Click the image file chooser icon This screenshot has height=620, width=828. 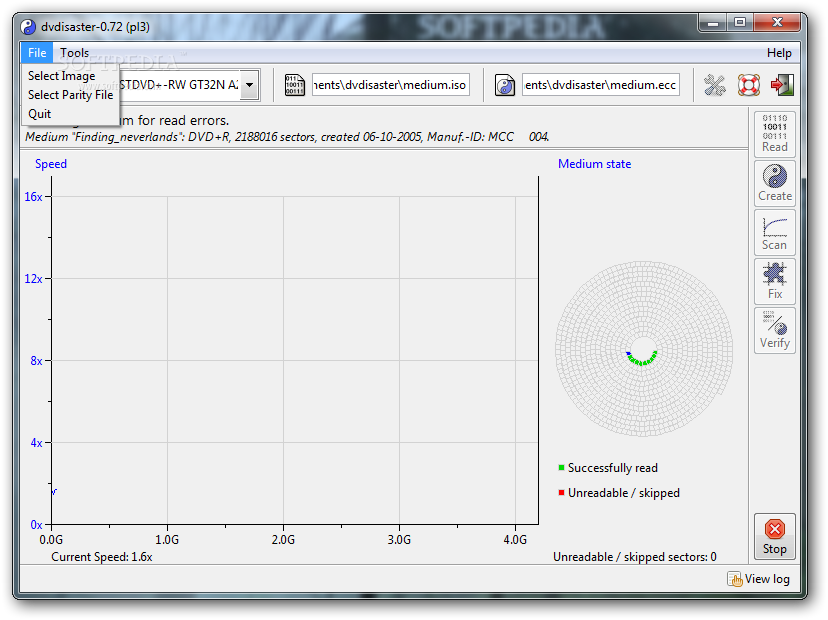tap(294, 85)
